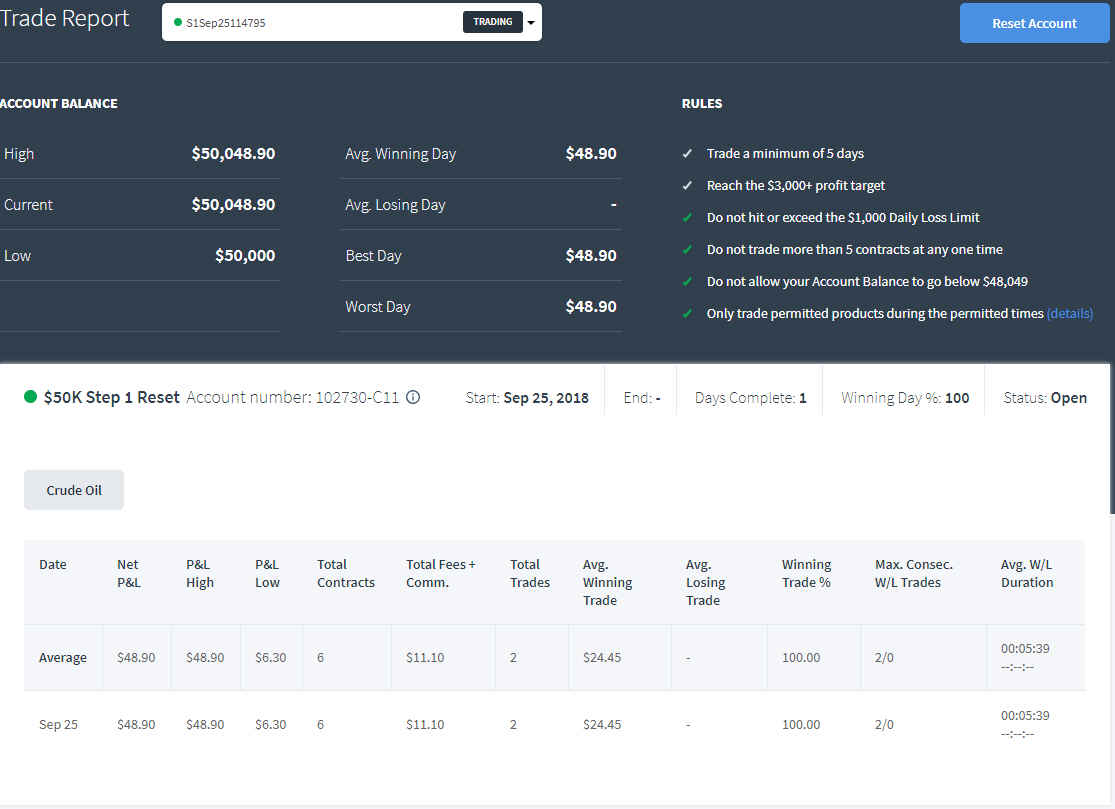The height and width of the screenshot is (809, 1115).
Task: Click the green status dot beside $50K Step 1 Reset
Action: tap(31, 397)
